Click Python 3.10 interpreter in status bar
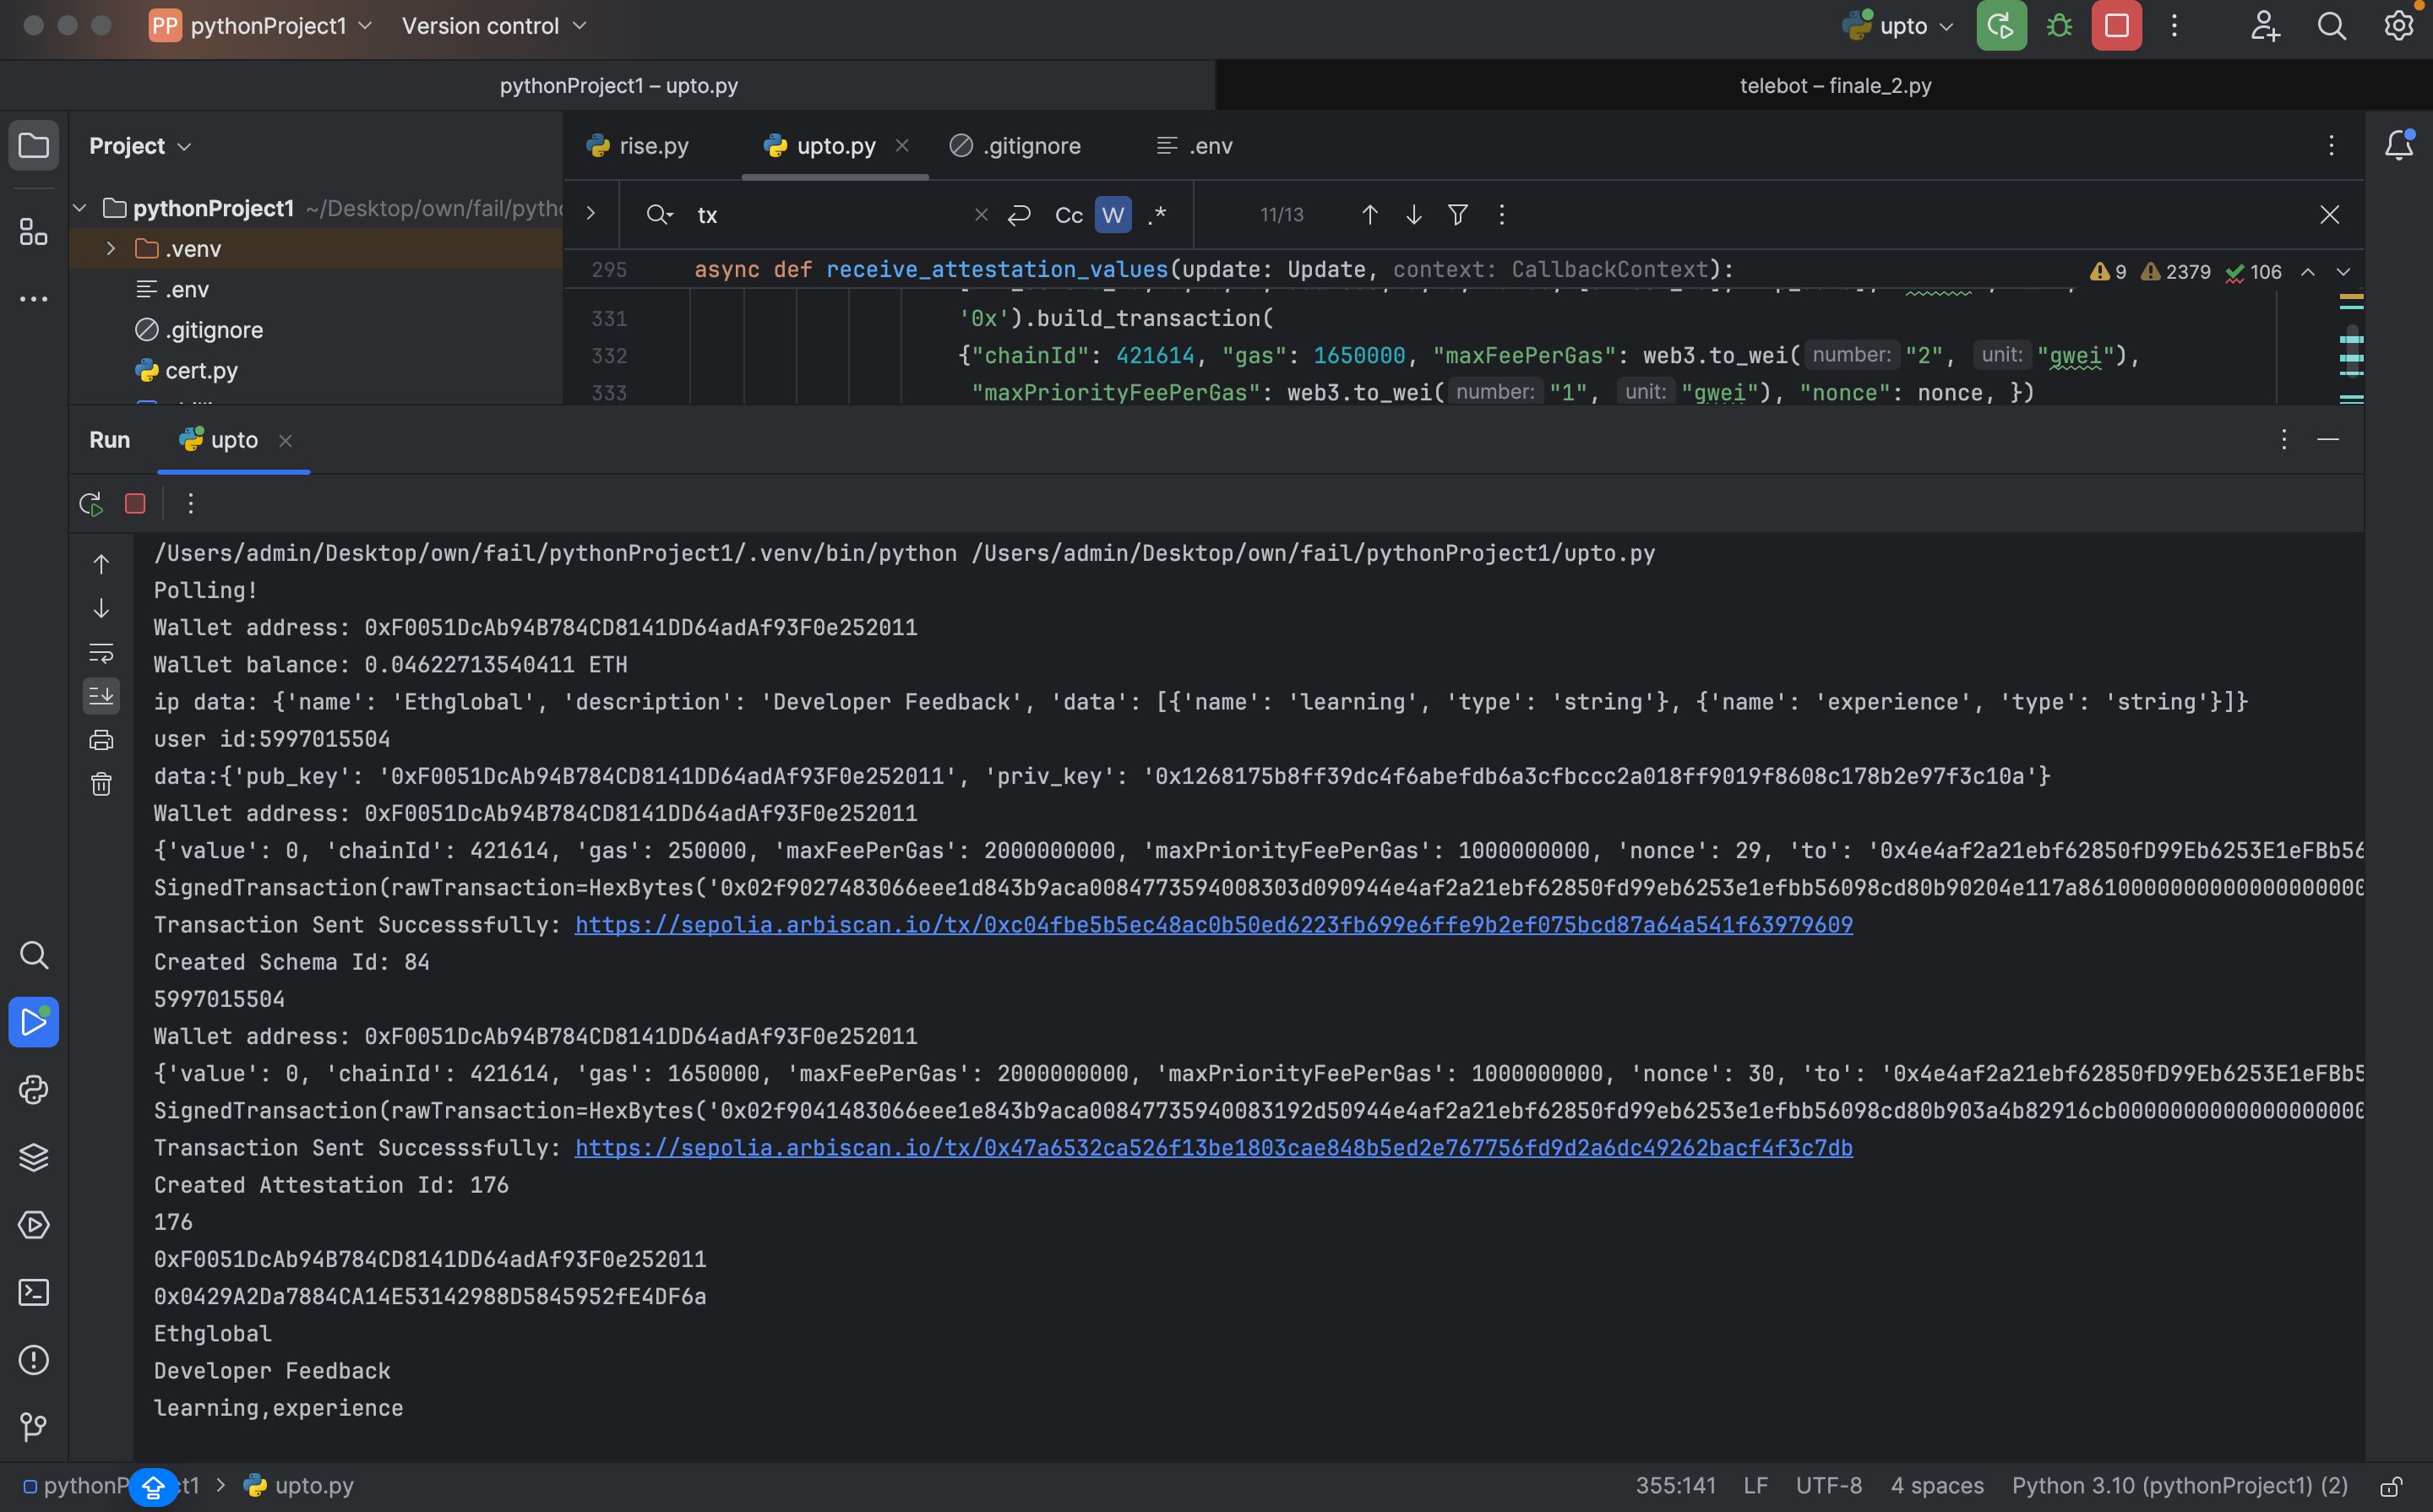Image resolution: width=2433 pixels, height=1512 pixels. (x=2179, y=1486)
